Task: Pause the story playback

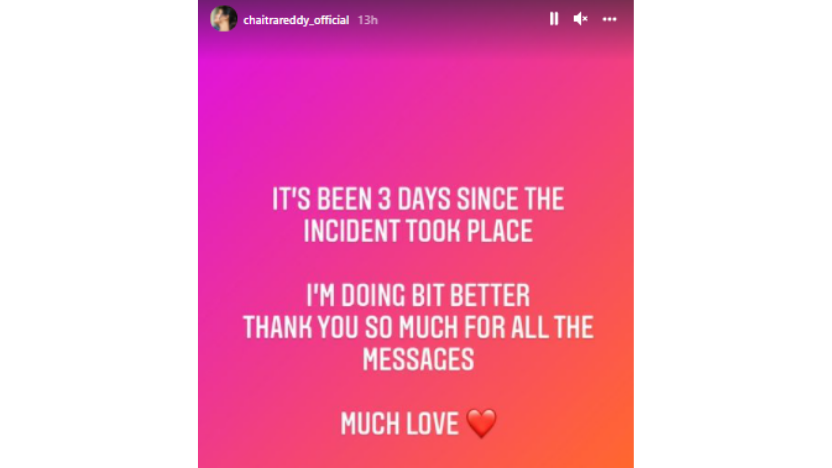Action: tap(554, 19)
